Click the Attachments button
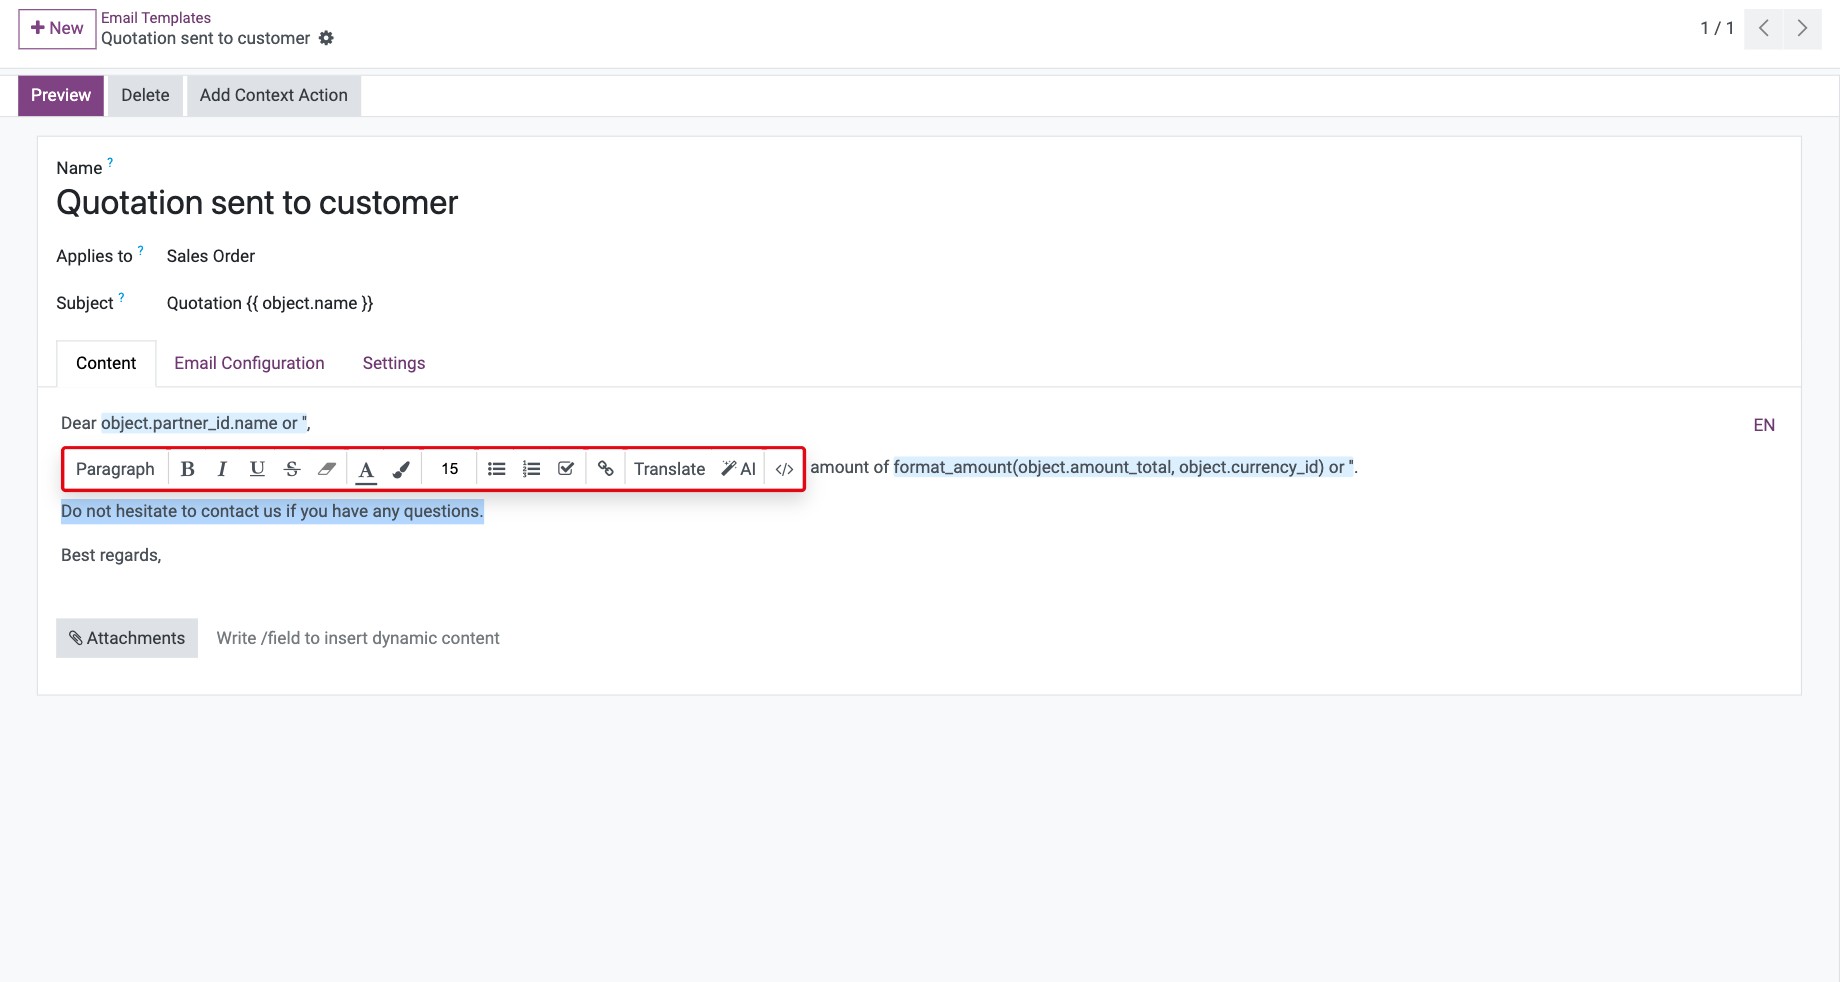1840x982 pixels. [x=127, y=638]
